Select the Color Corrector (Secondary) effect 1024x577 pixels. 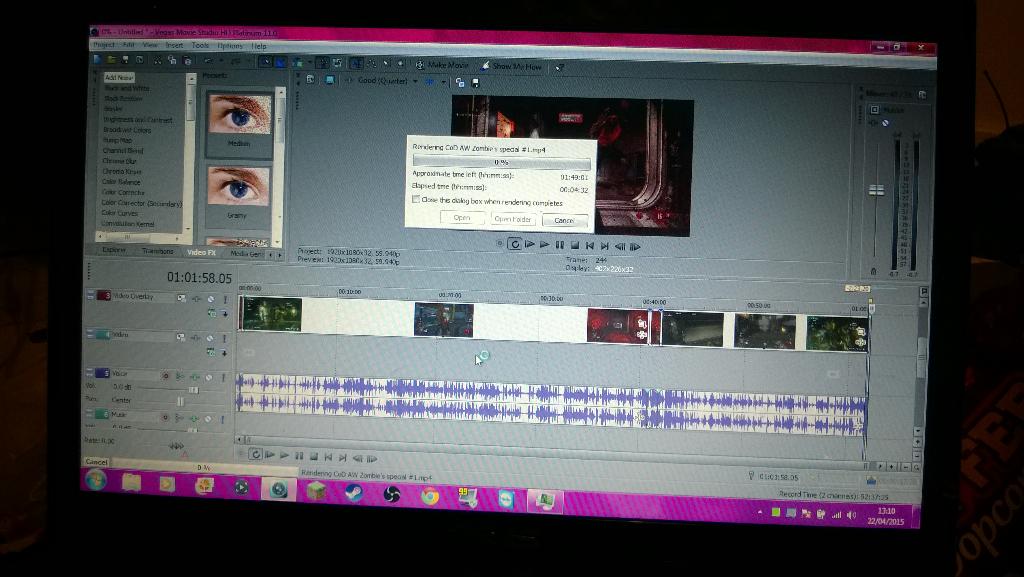pyautogui.click(x=142, y=203)
